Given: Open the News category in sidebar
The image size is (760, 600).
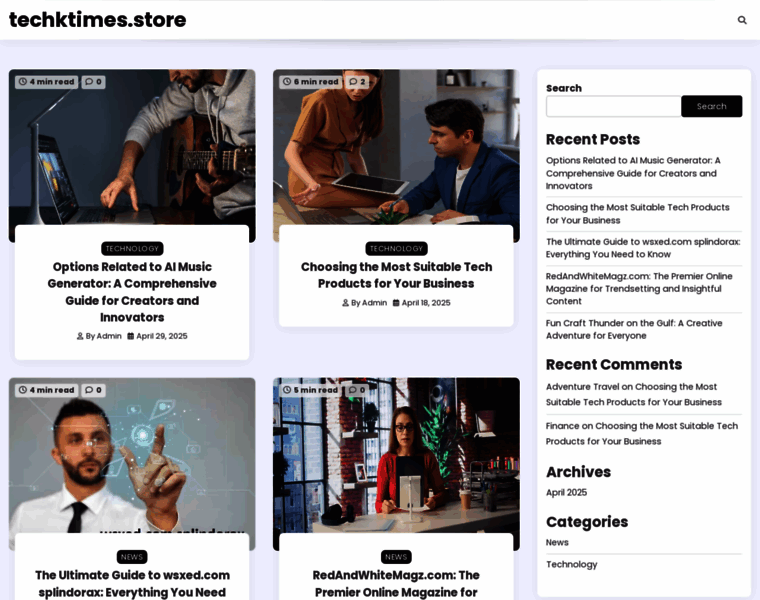Looking at the screenshot, I should pos(557,542).
